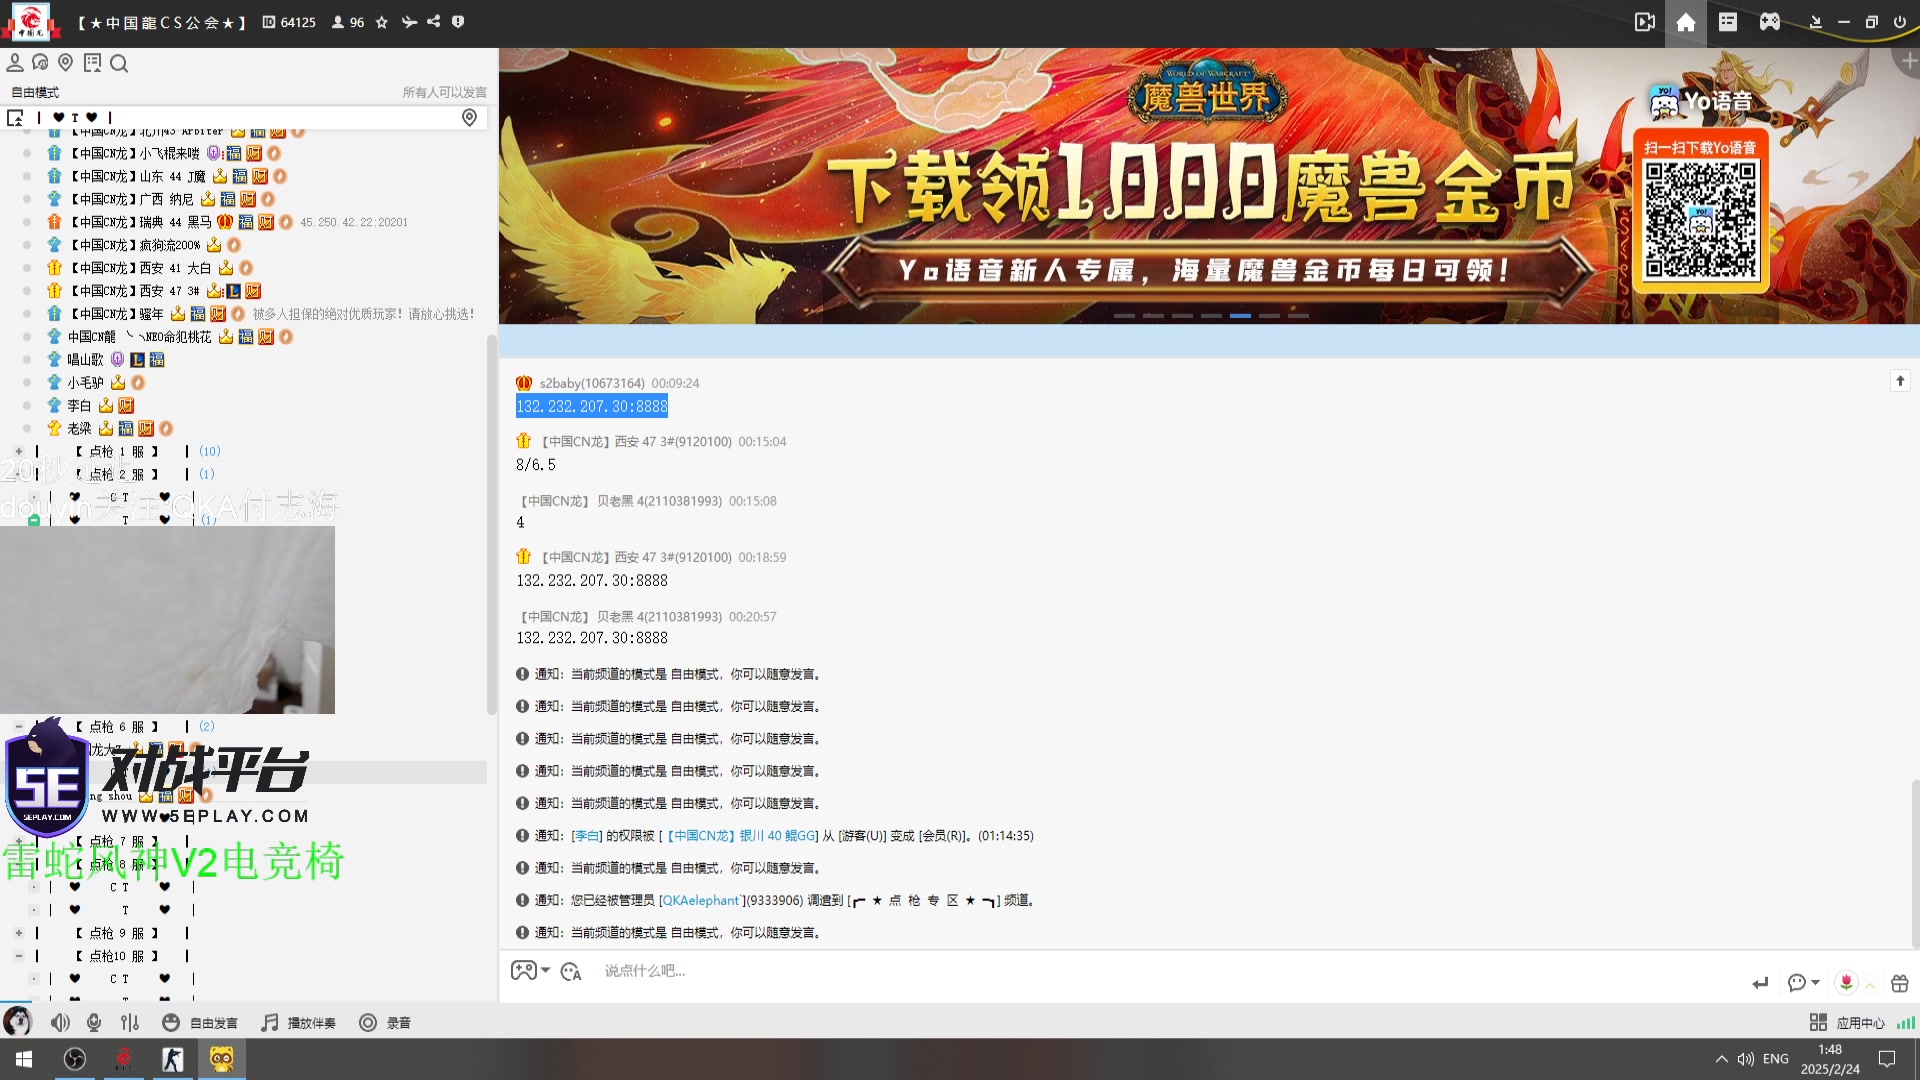The height and width of the screenshot is (1080, 1920).
Task: Click the channel list template icon
Action: (x=93, y=63)
